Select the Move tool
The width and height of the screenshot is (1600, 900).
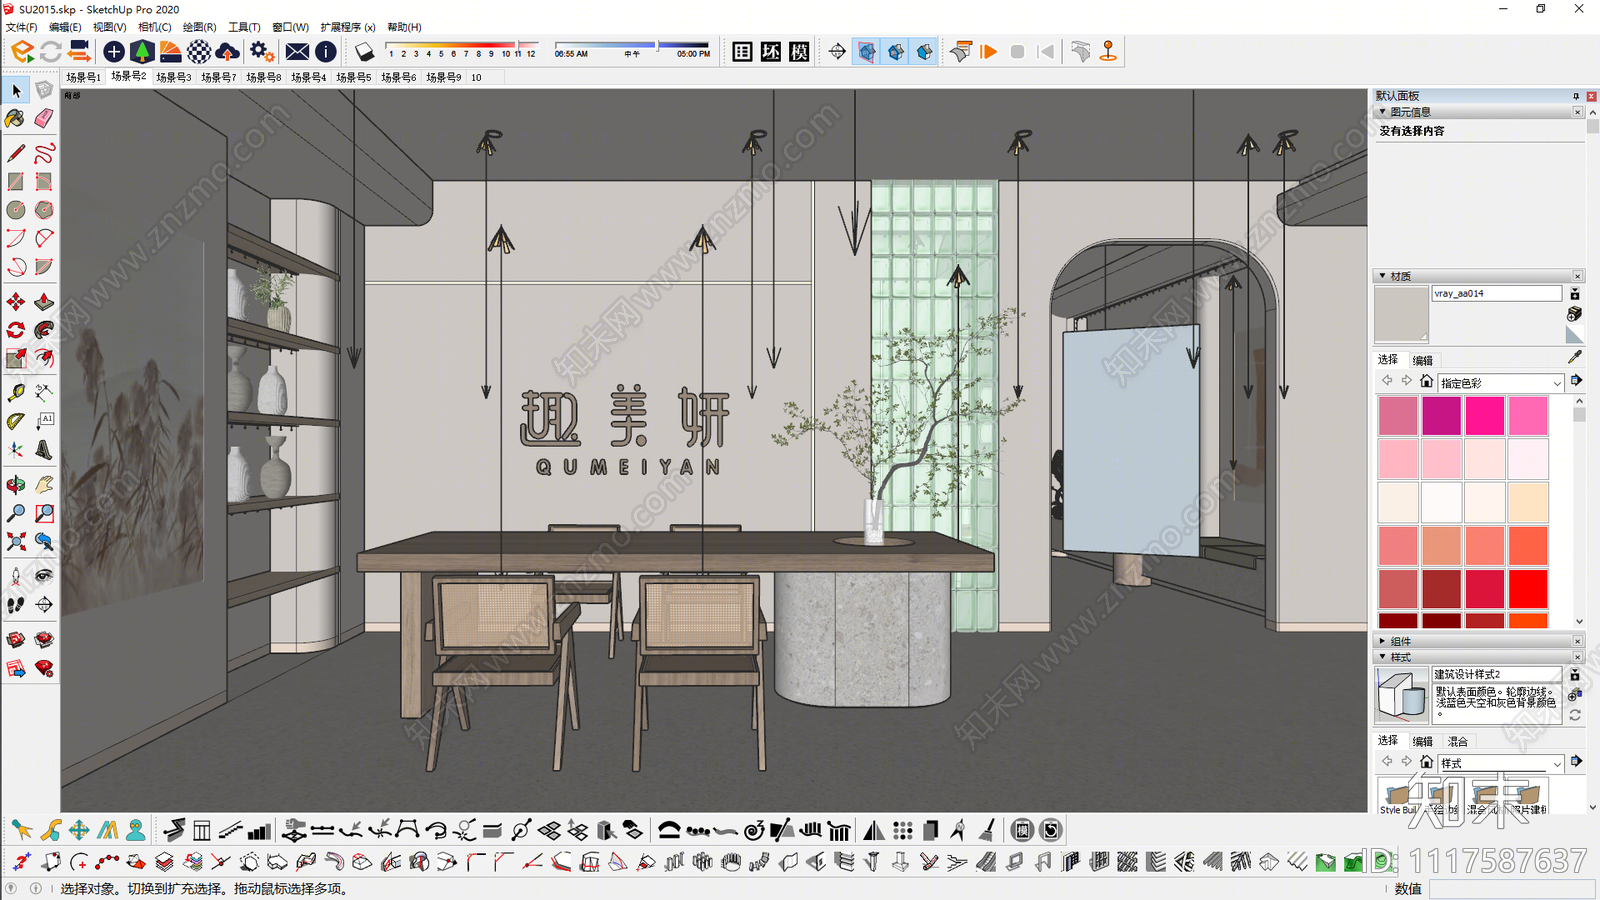[x=16, y=302]
